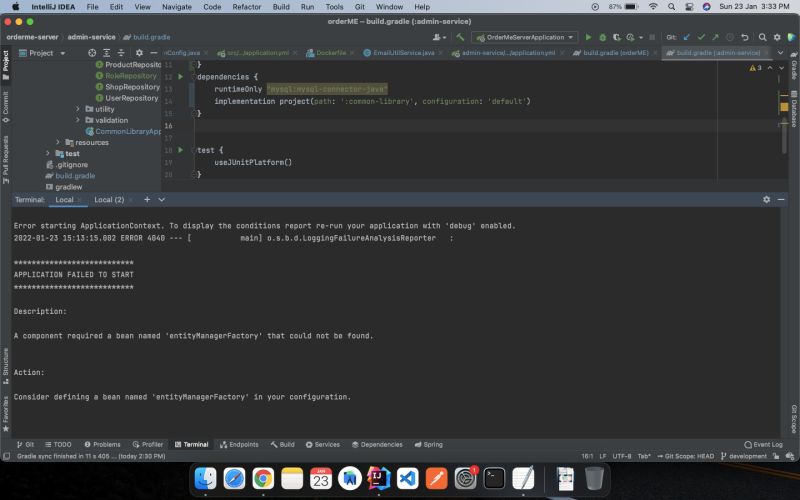
Task: Open IntelliJ IDEA icon in Dock
Action: click(378, 479)
